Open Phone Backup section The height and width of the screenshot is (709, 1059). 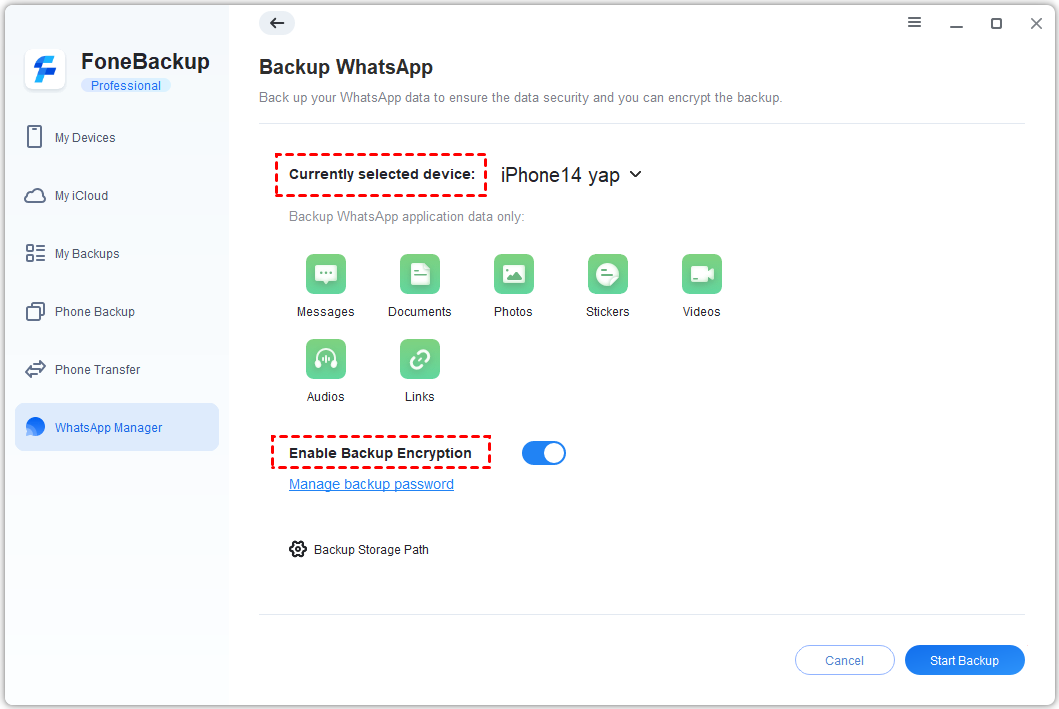point(117,311)
